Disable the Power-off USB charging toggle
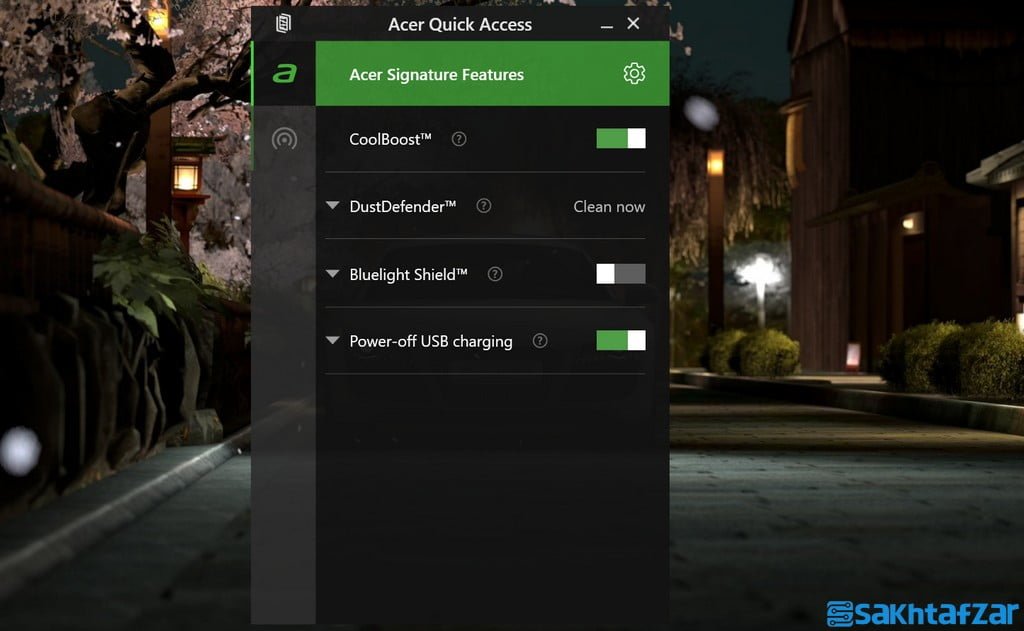Image resolution: width=1024 pixels, height=631 pixels. (620, 340)
